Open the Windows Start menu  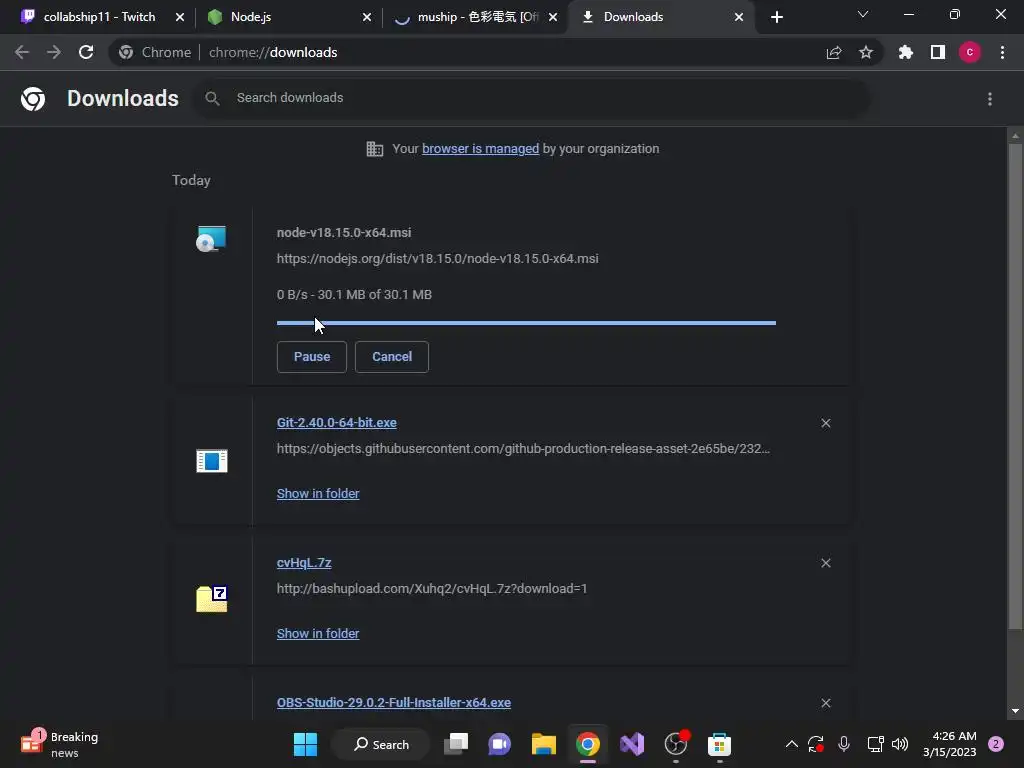(305, 744)
